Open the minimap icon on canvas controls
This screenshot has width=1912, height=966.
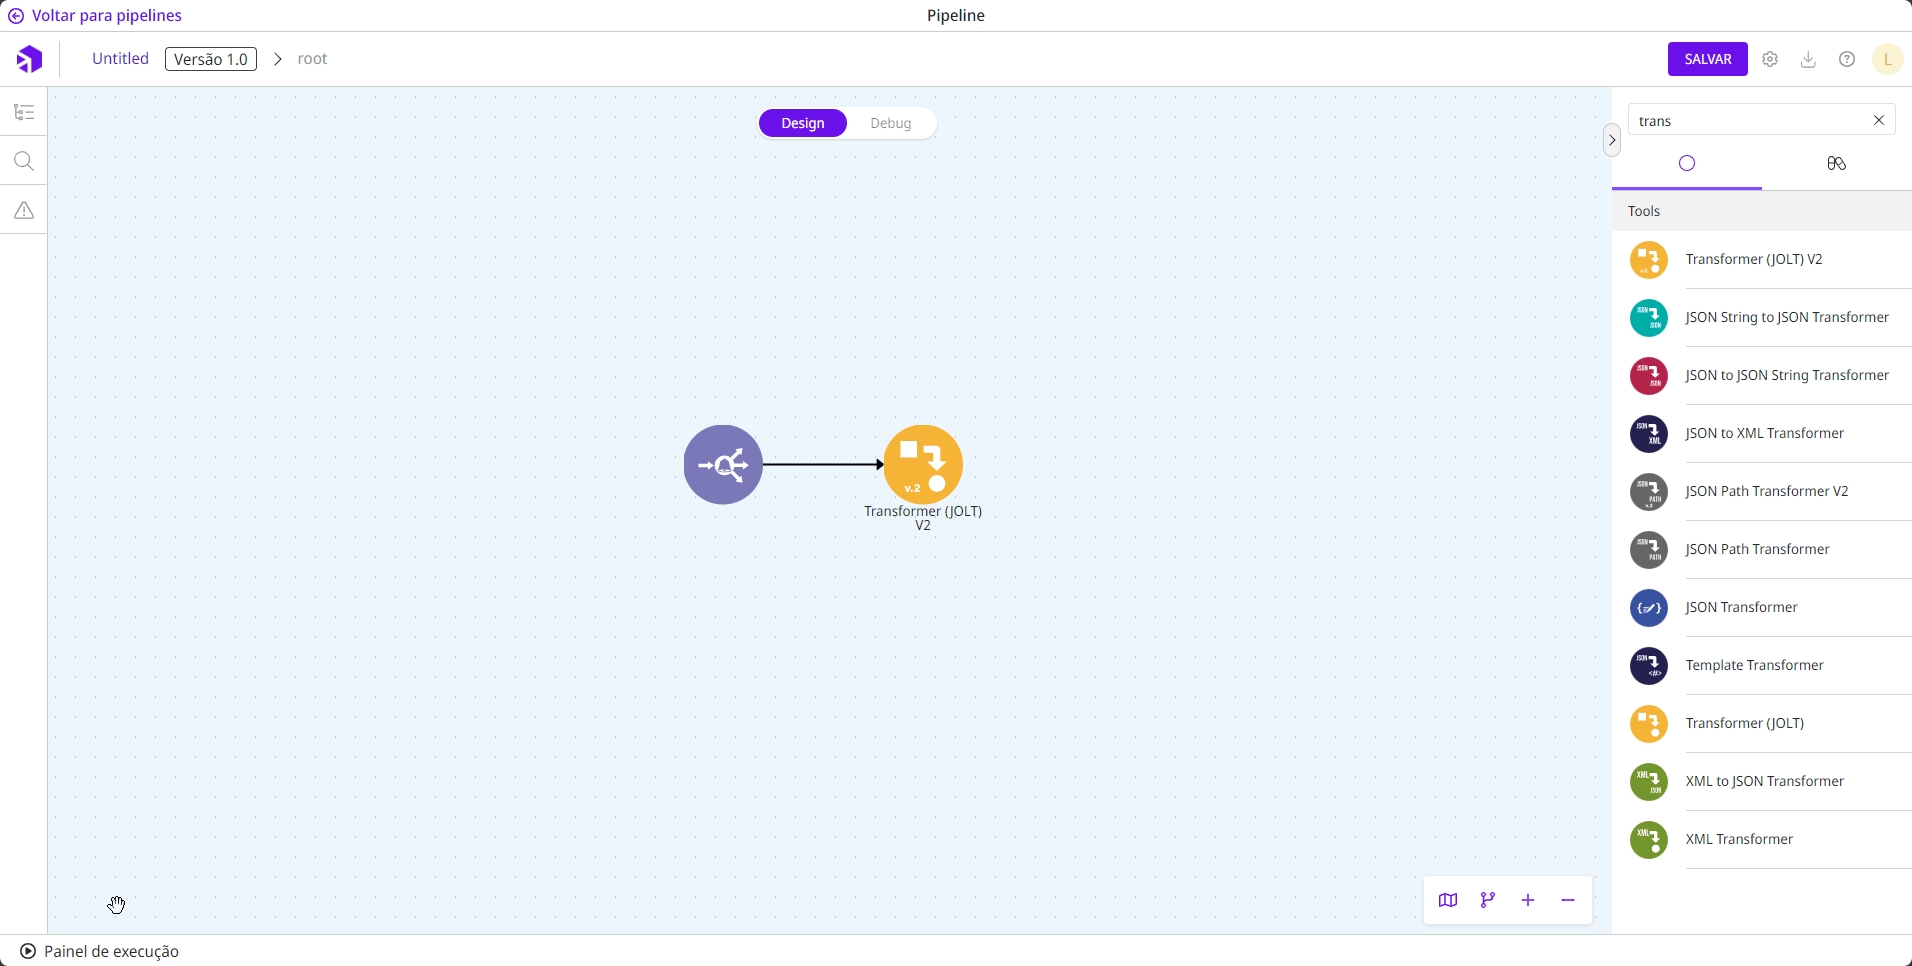pyautogui.click(x=1448, y=900)
